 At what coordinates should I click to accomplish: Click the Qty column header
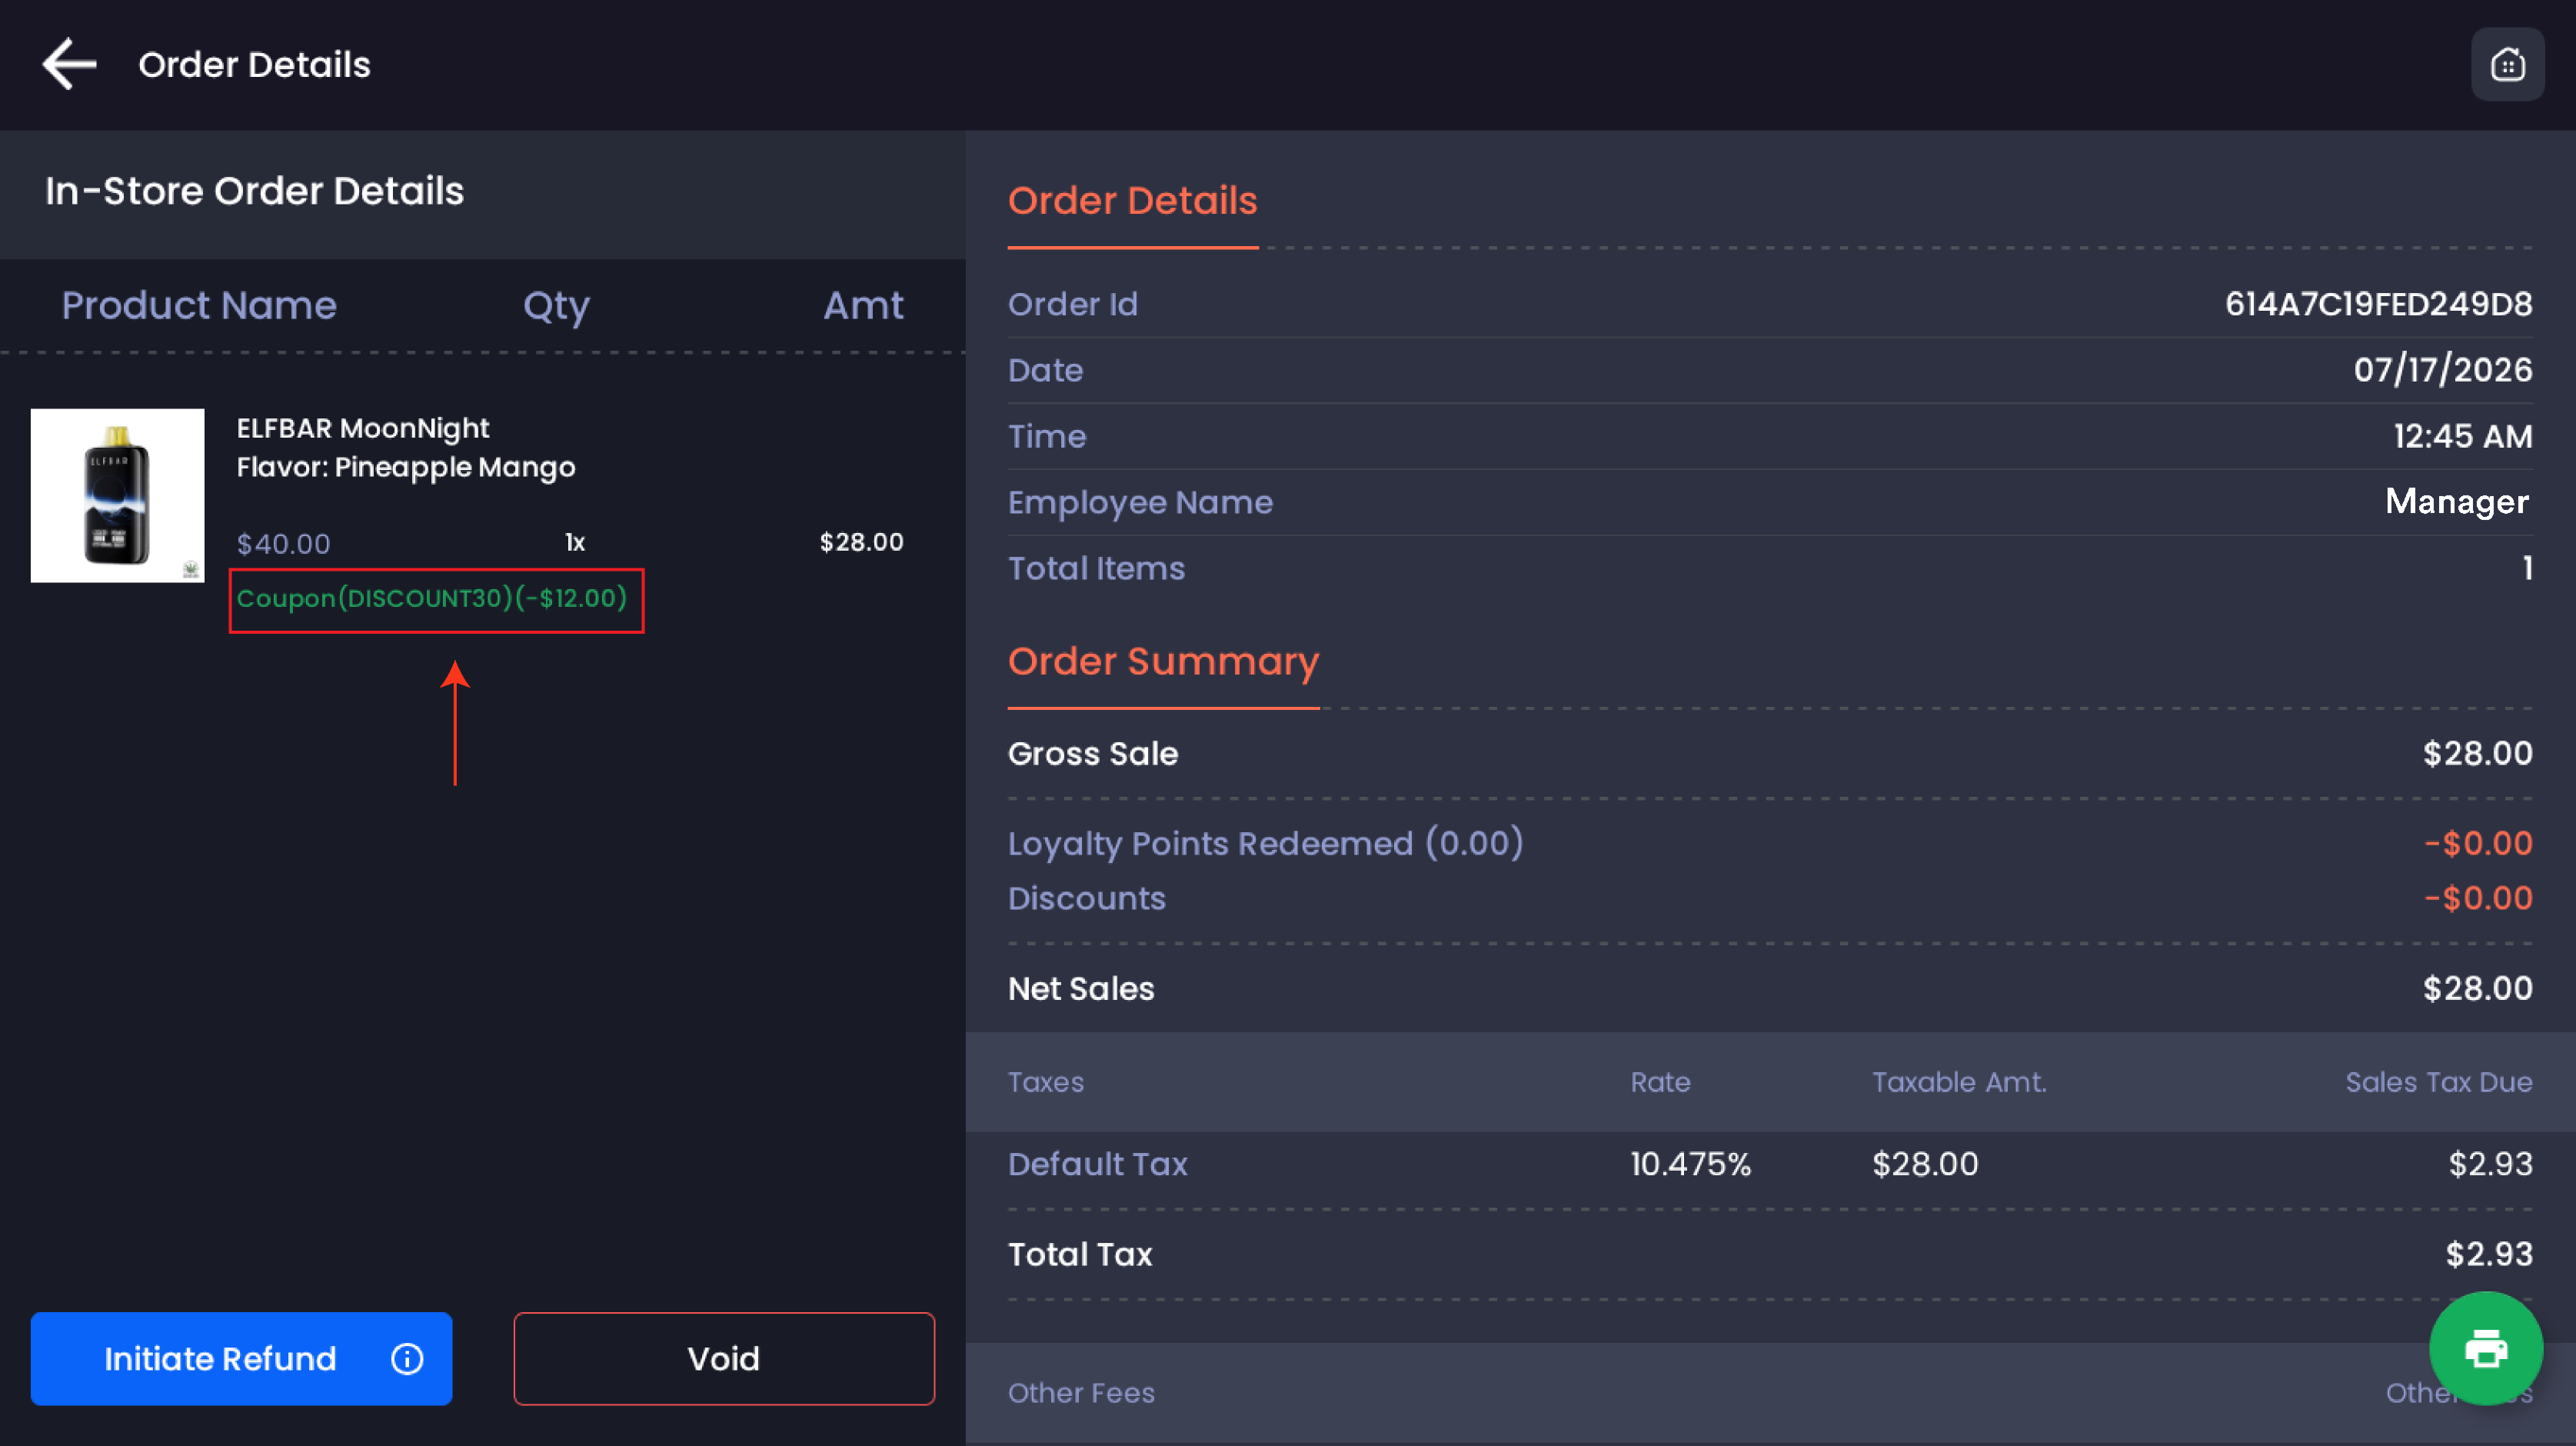click(x=556, y=306)
